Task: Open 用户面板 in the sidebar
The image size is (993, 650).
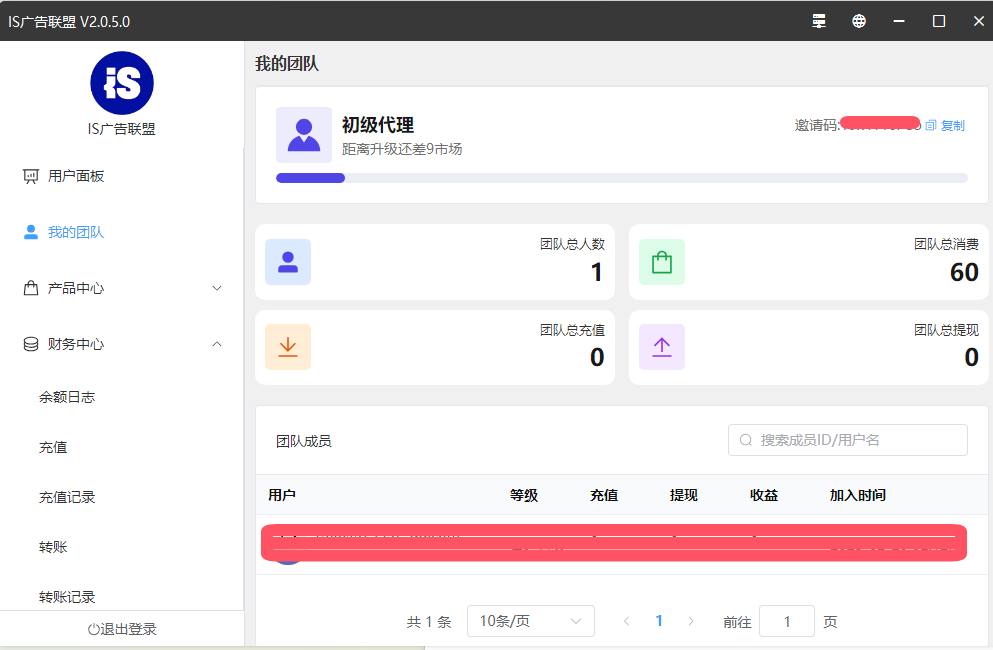Action: point(76,176)
